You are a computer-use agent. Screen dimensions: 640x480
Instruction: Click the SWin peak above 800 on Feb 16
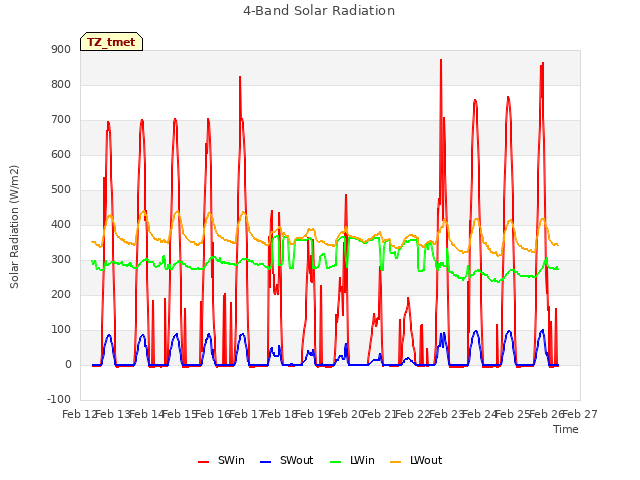240,77
